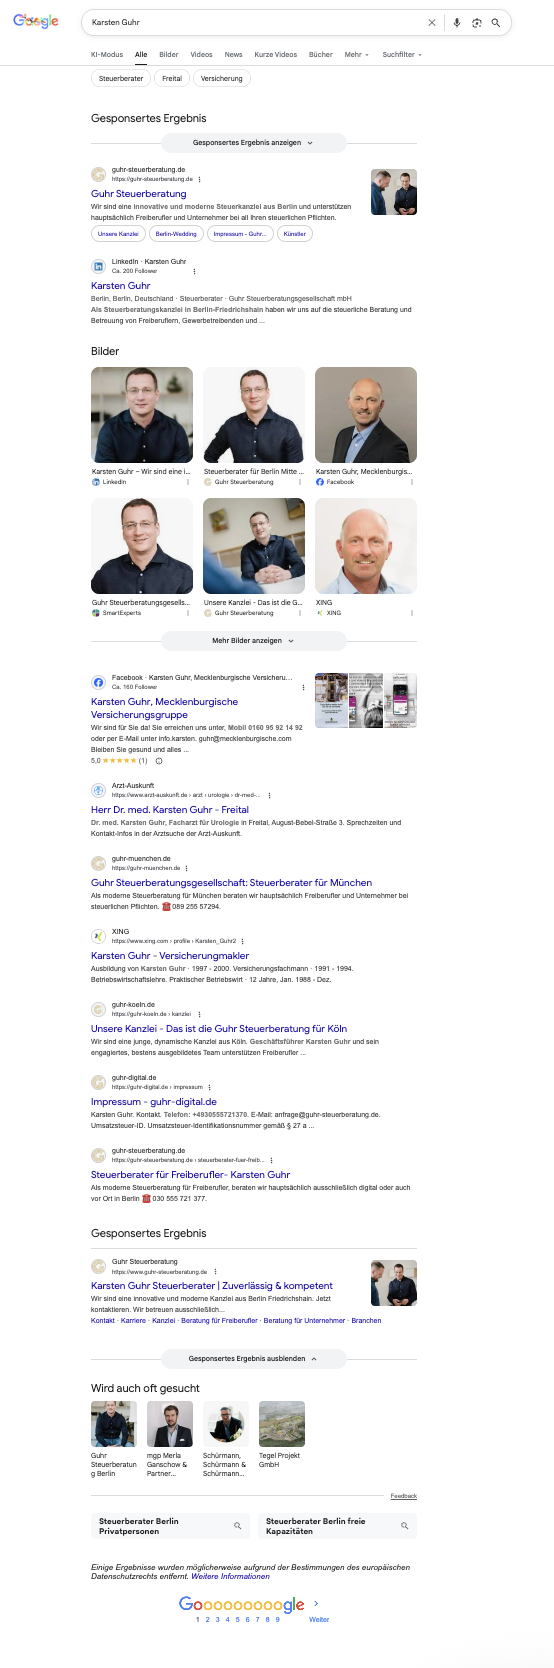Open the 'Mehr' dropdown in search tabs

click(356, 54)
